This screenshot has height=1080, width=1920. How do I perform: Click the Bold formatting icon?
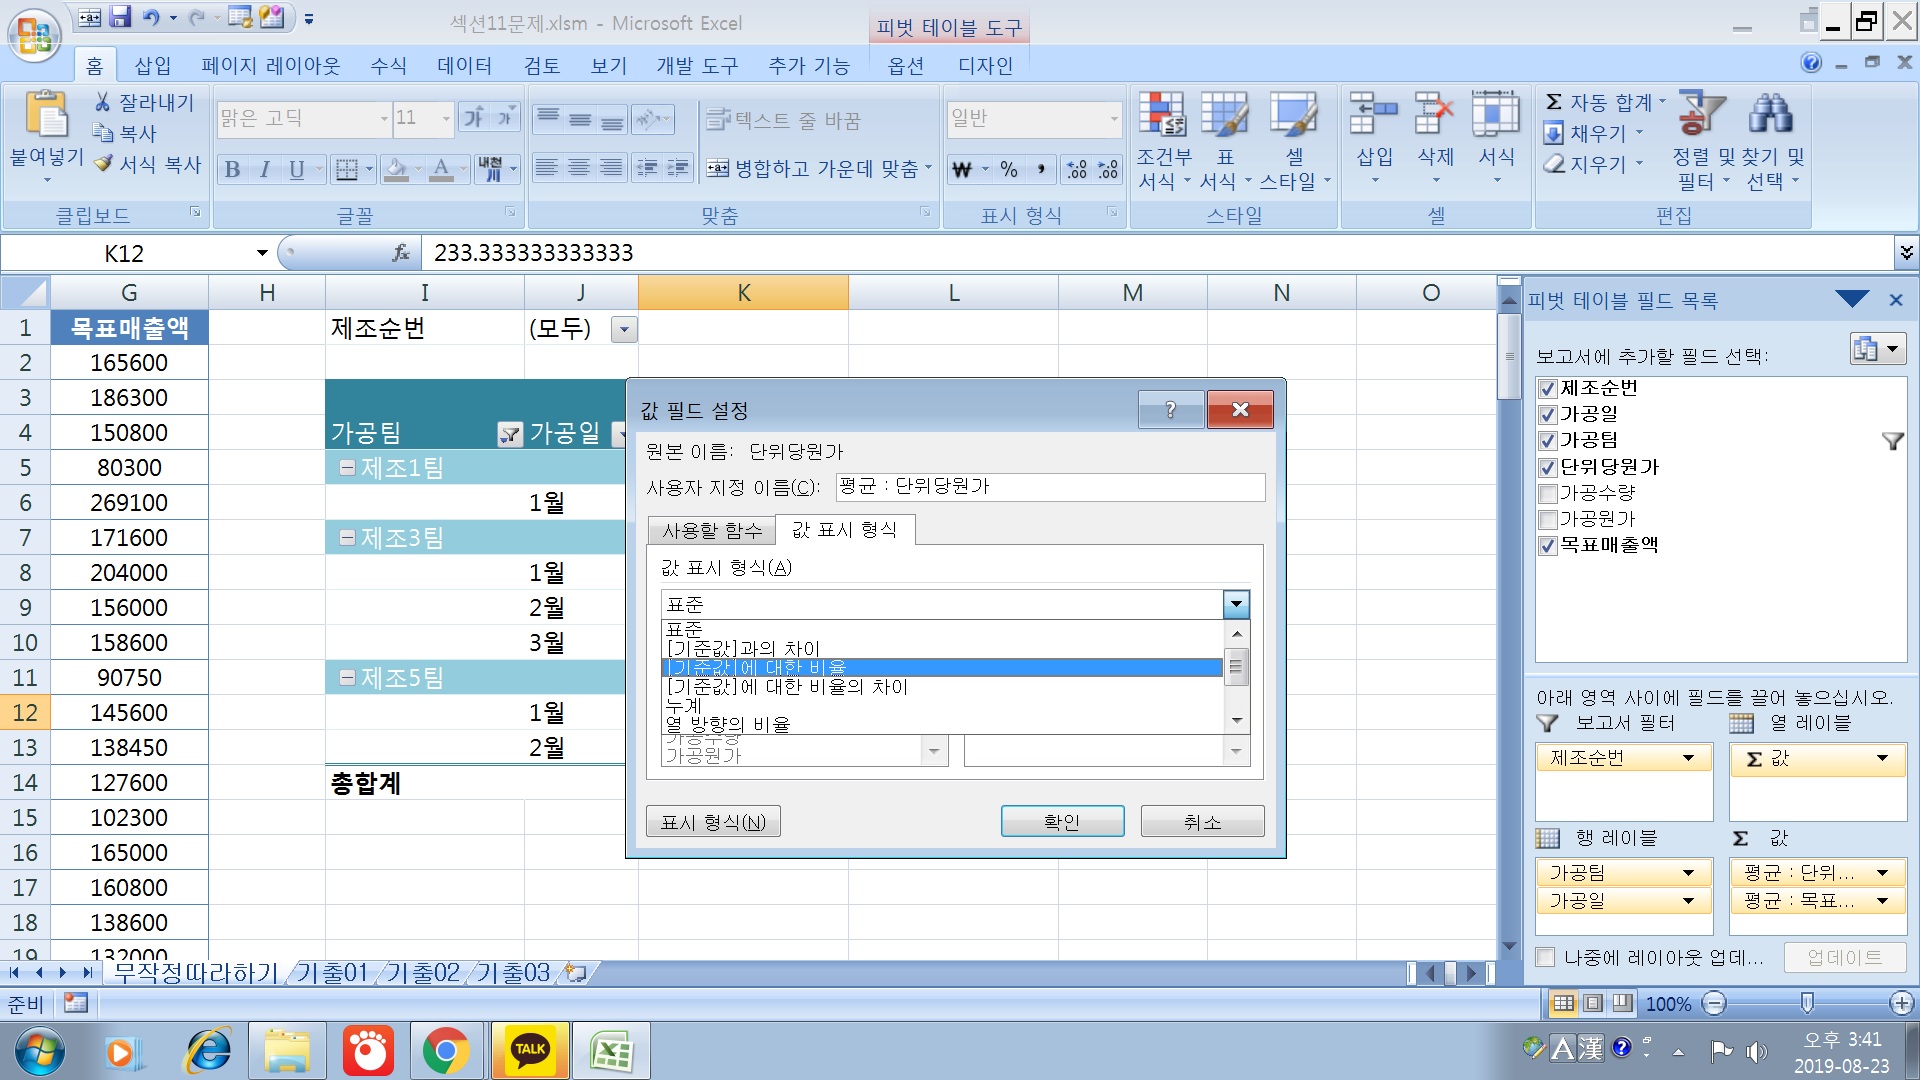coord(232,169)
